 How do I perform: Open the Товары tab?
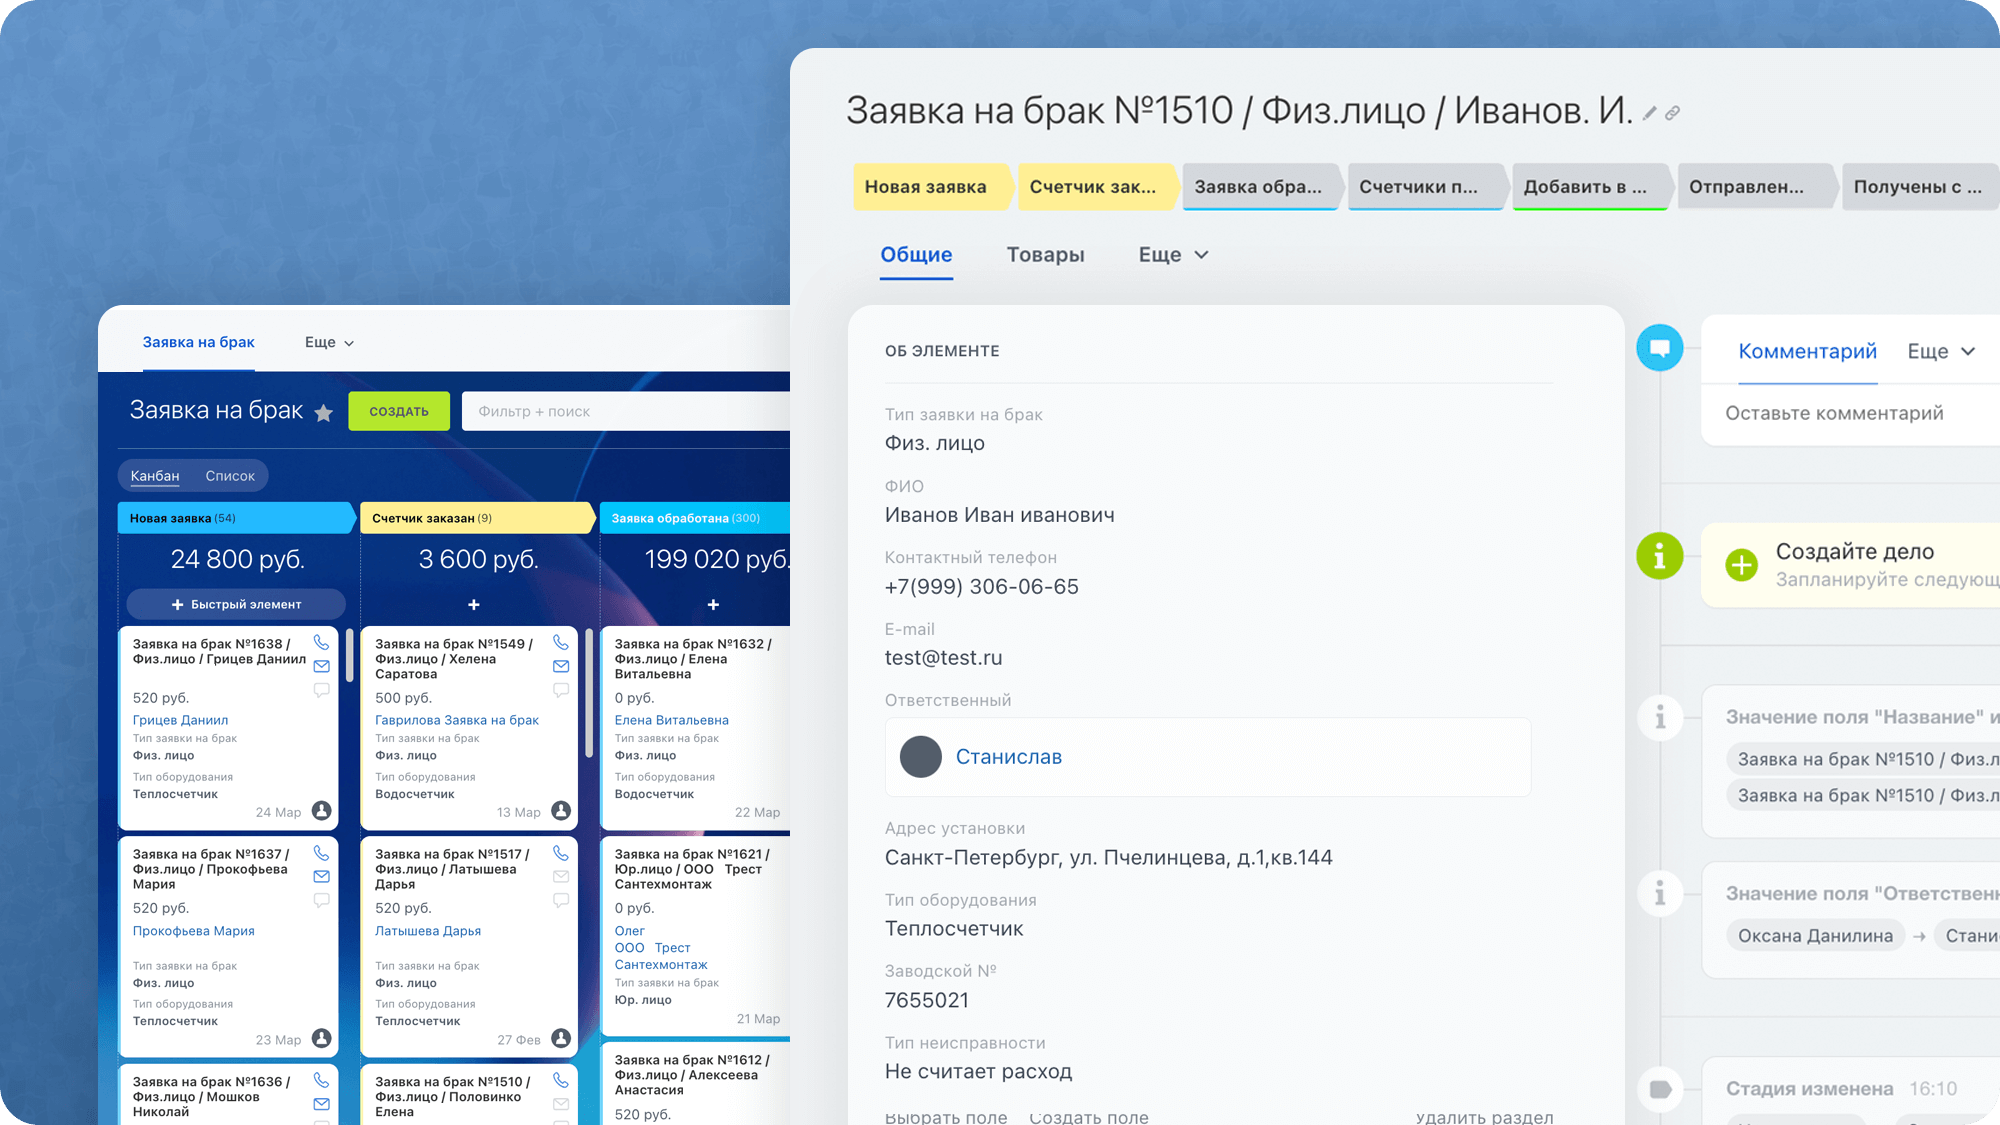(x=1045, y=255)
